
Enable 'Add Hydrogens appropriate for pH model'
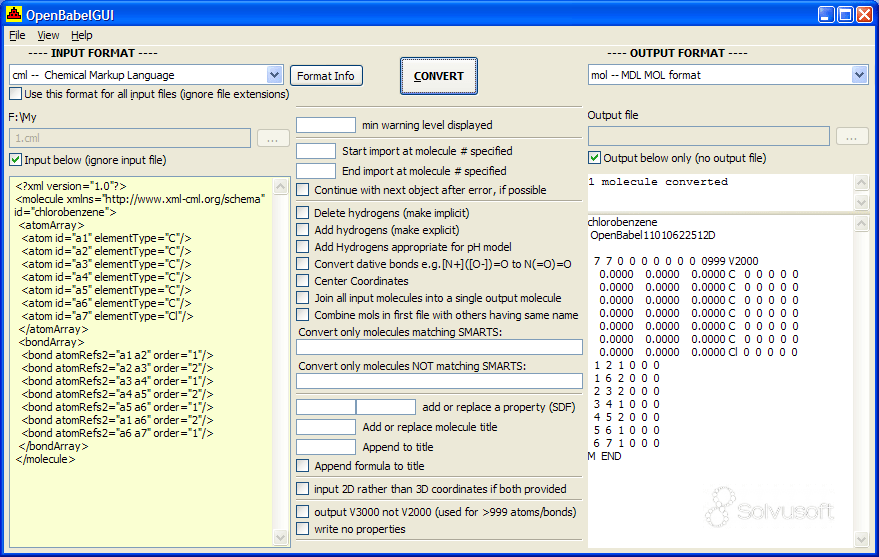[303, 247]
